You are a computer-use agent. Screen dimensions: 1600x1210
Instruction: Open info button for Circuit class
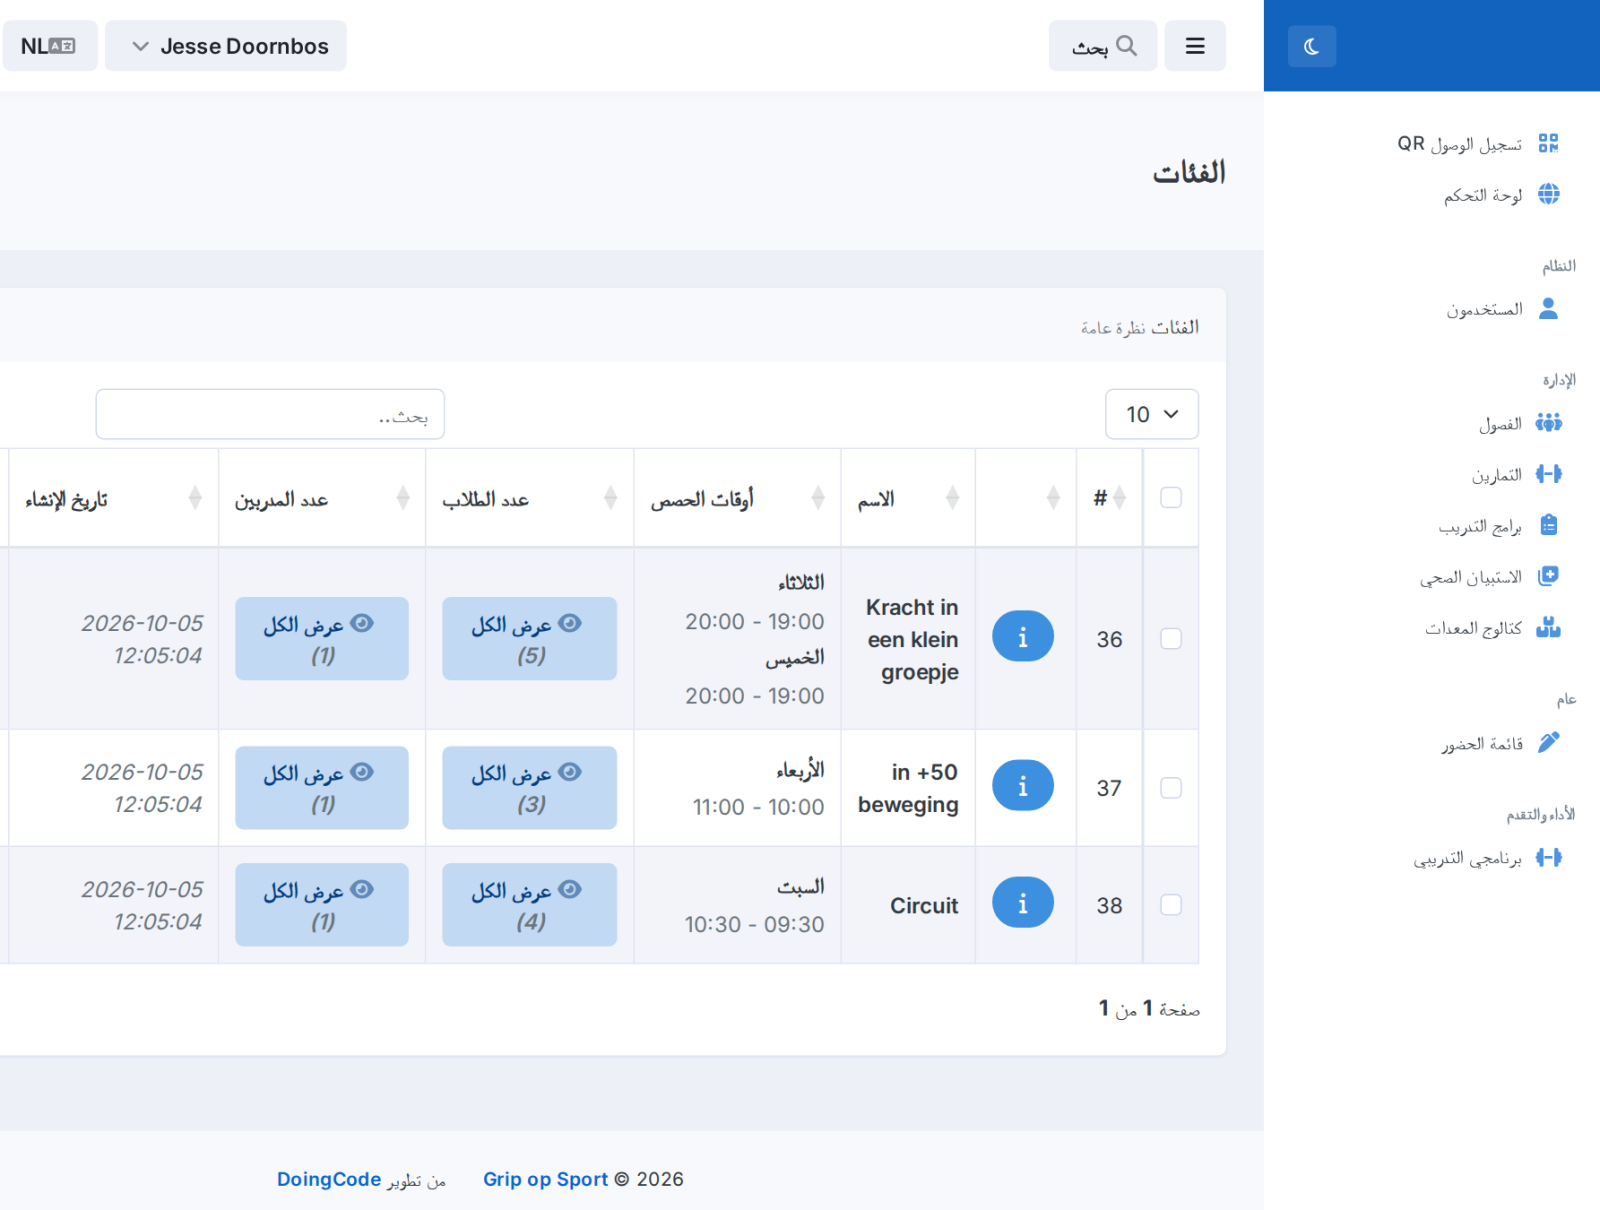tap(1023, 902)
